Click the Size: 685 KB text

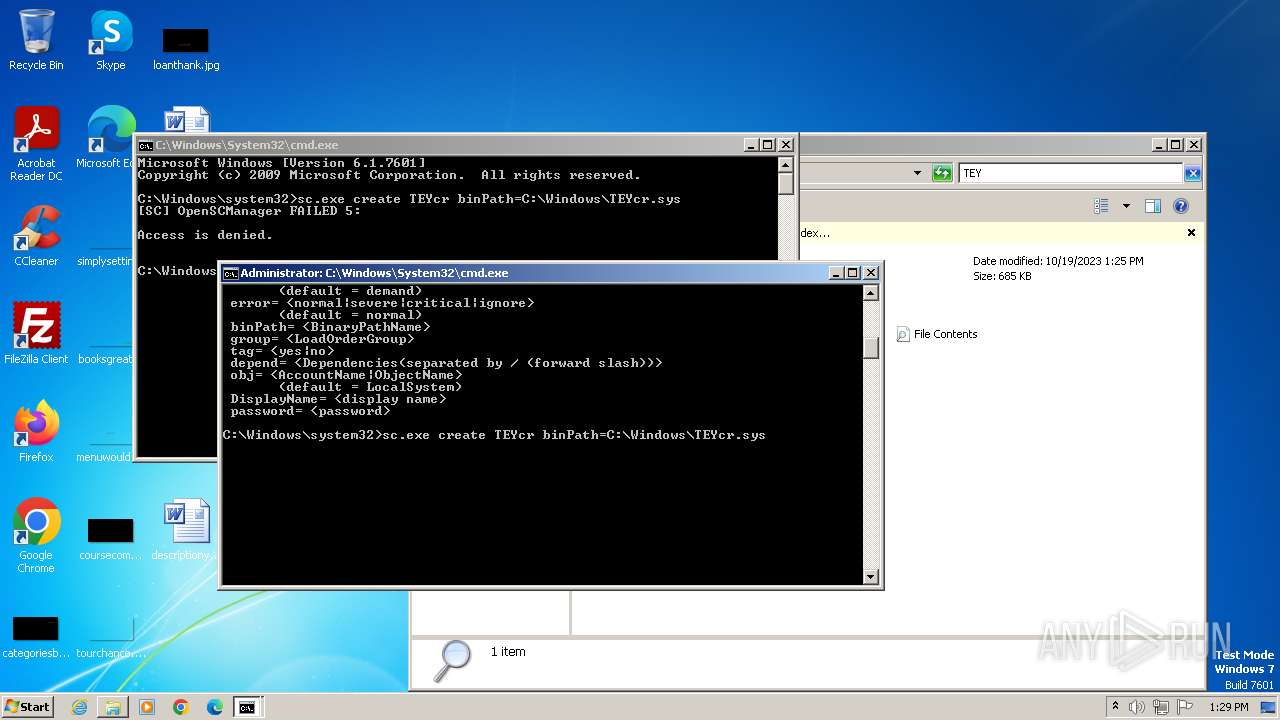(x=1002, y=276)
